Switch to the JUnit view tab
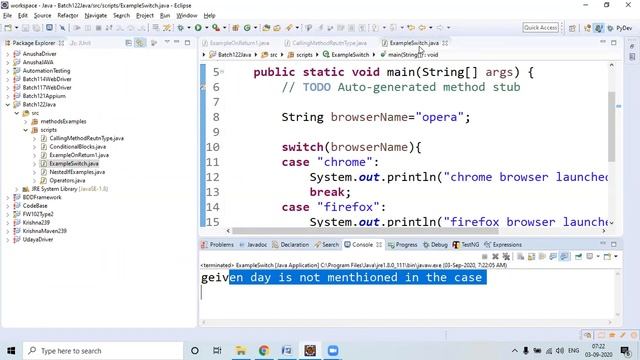 (80, 43)
